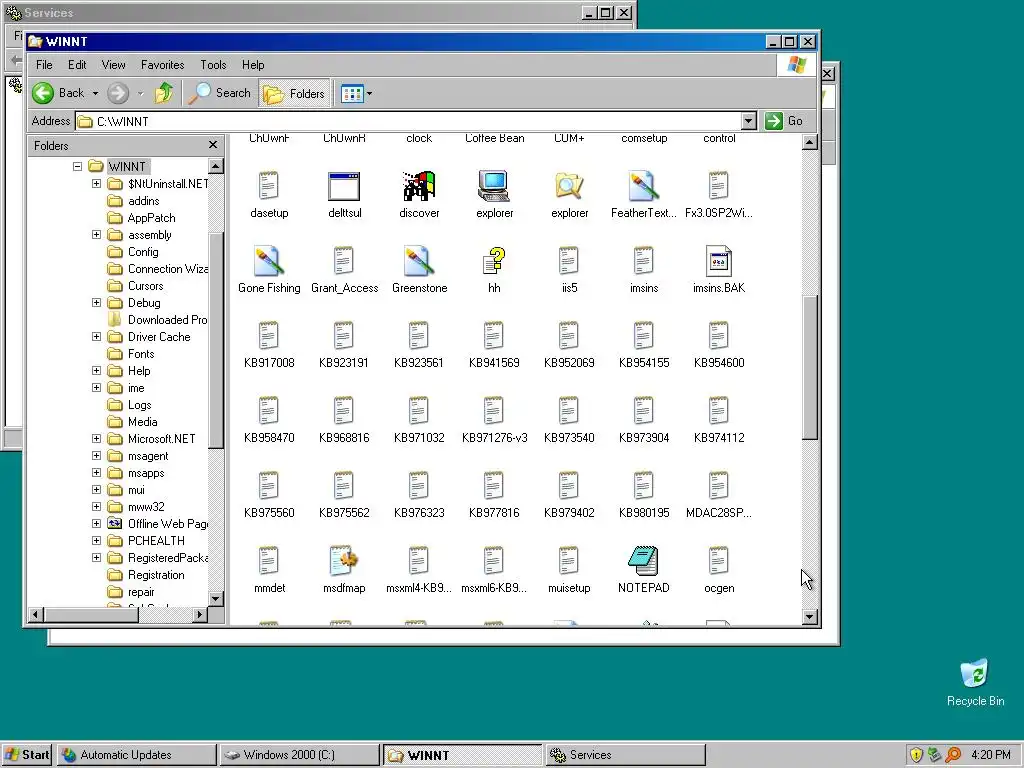The width and height of the screenshot is (1024, 768).
Task: Open the address bar dropdown
Action: coord(749,121)
